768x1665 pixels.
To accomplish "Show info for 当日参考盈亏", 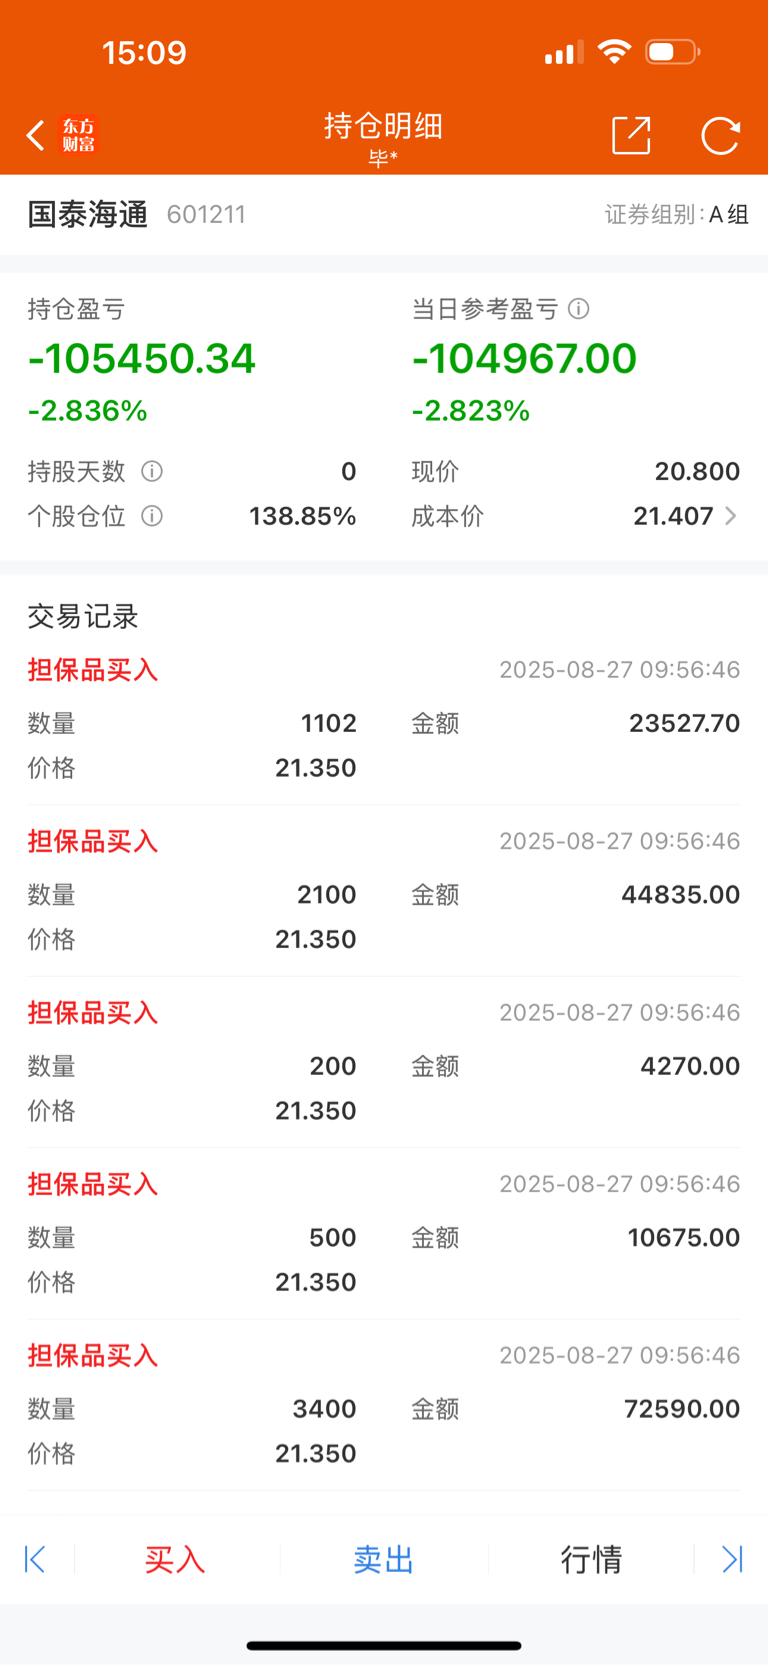I will (x=579, y=309).
